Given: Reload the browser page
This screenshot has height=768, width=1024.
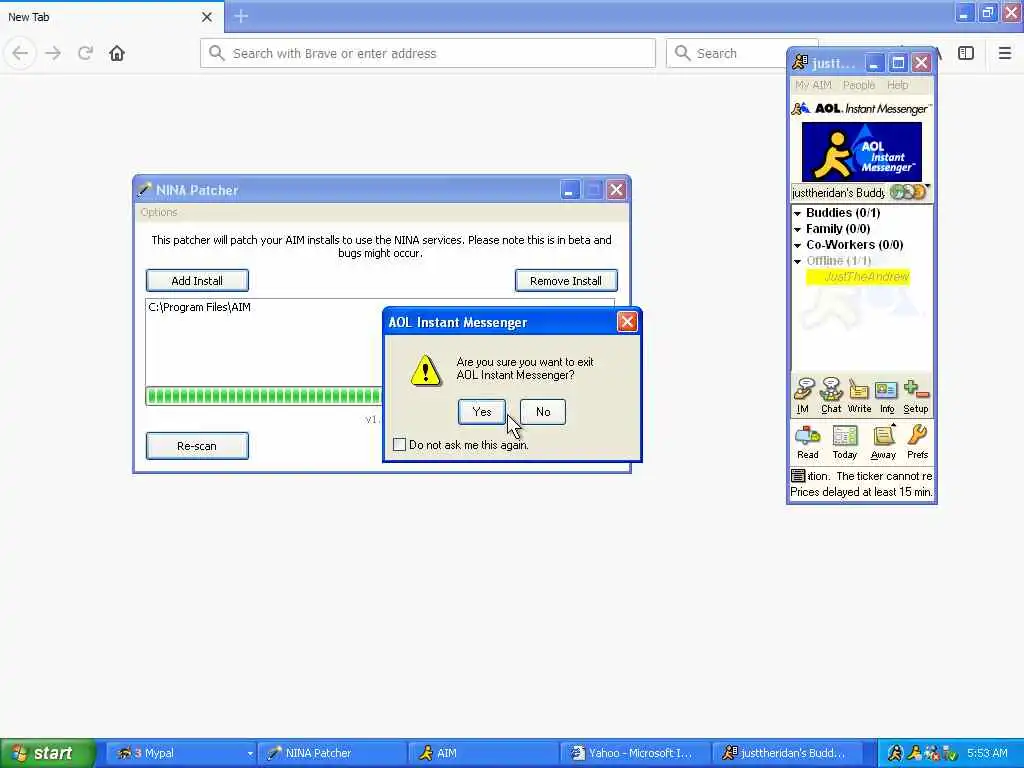Looking at the screenshot, I should tap(85, 53).
